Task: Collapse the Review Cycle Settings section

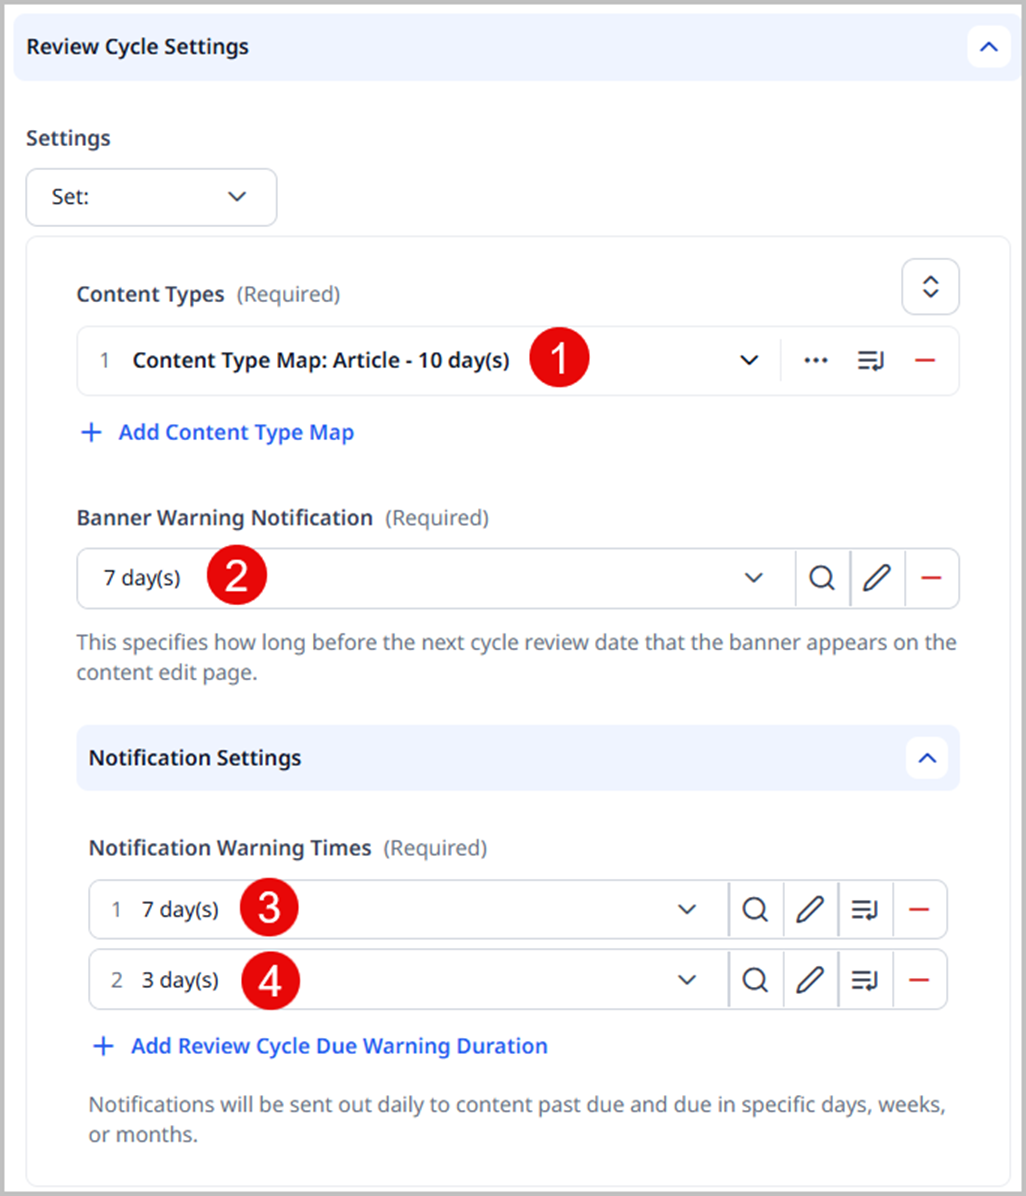Action: pos(988,46)
